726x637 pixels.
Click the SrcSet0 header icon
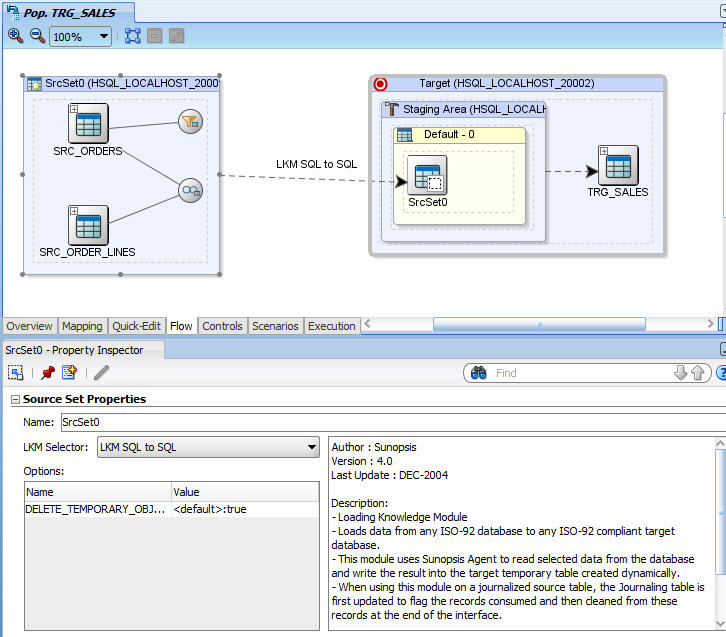34,84
